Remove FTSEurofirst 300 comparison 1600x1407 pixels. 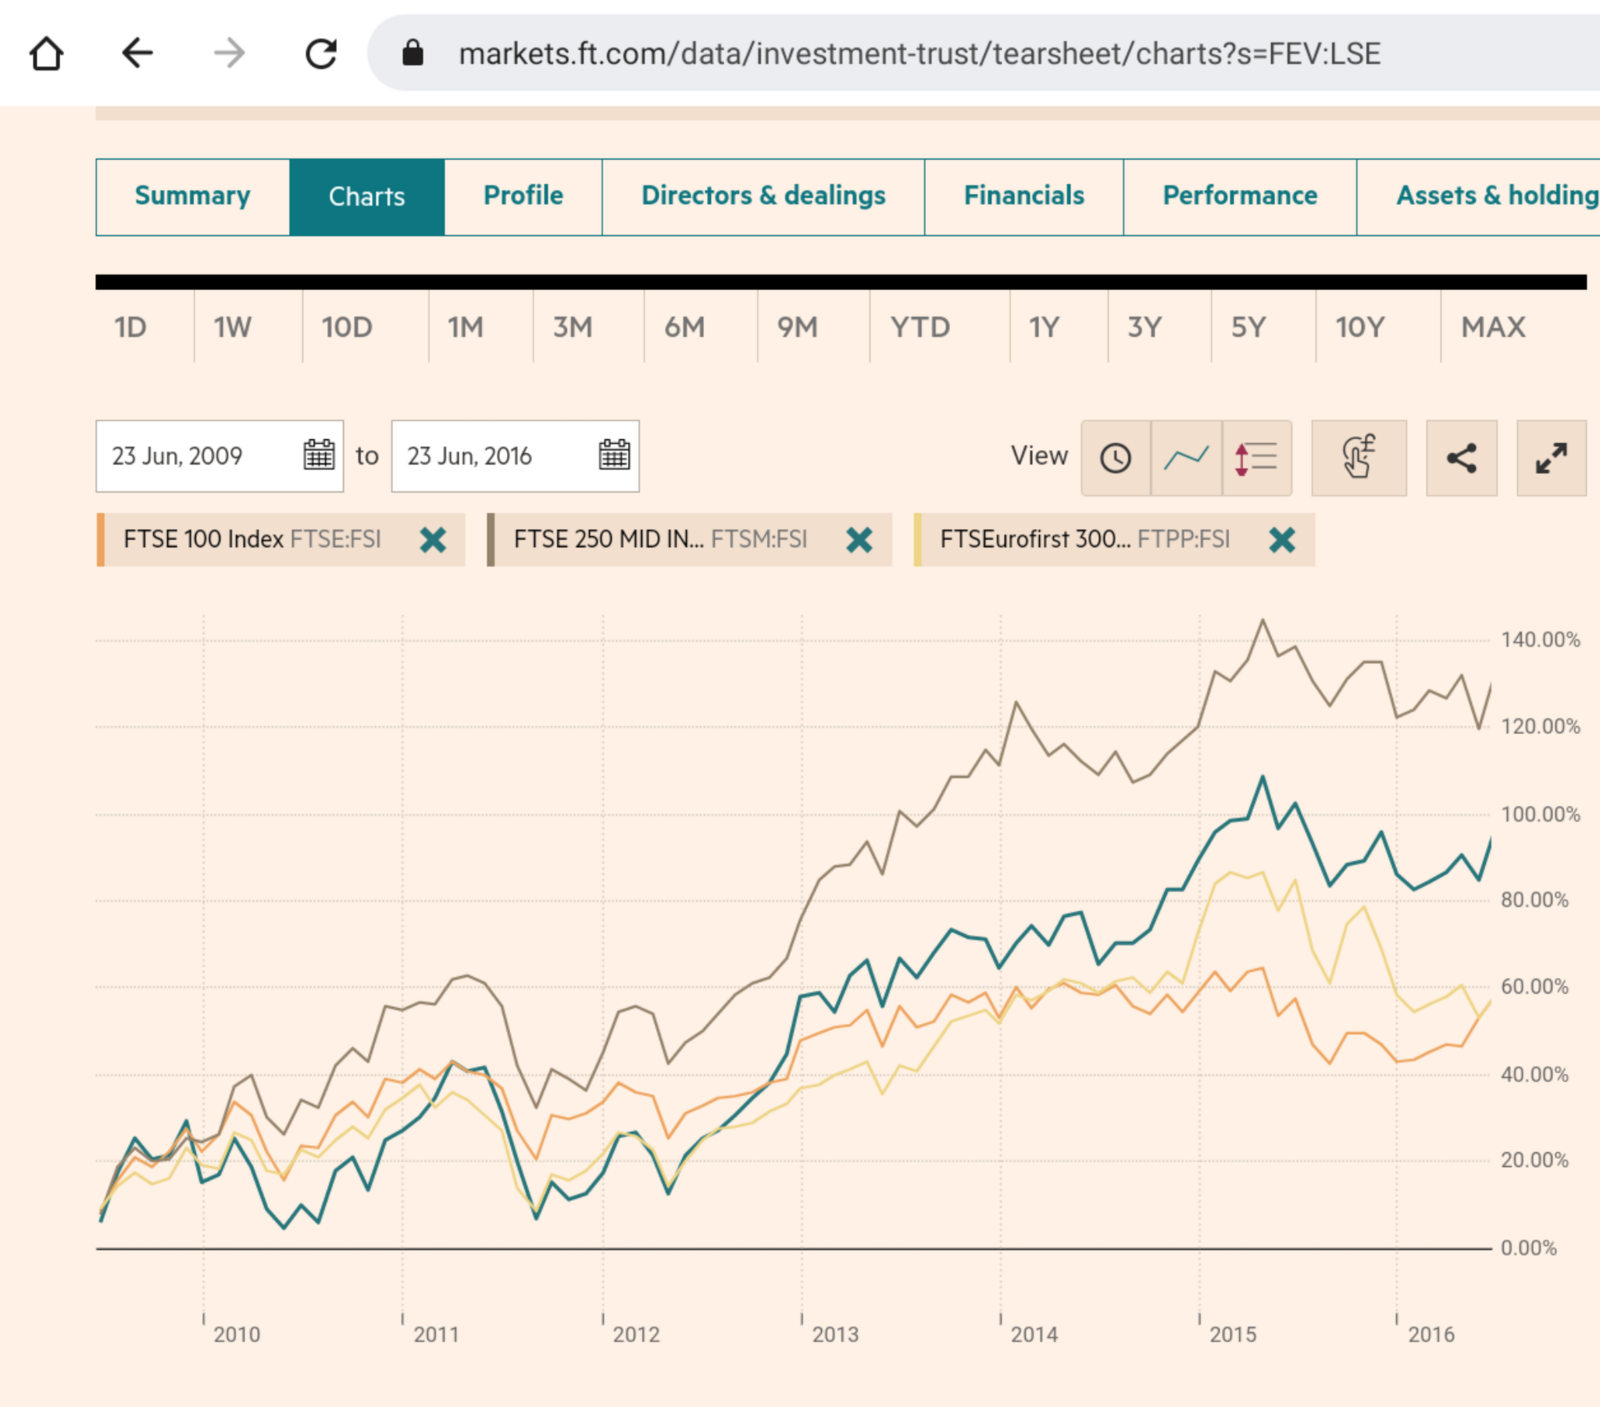(x=1282, y=540)
